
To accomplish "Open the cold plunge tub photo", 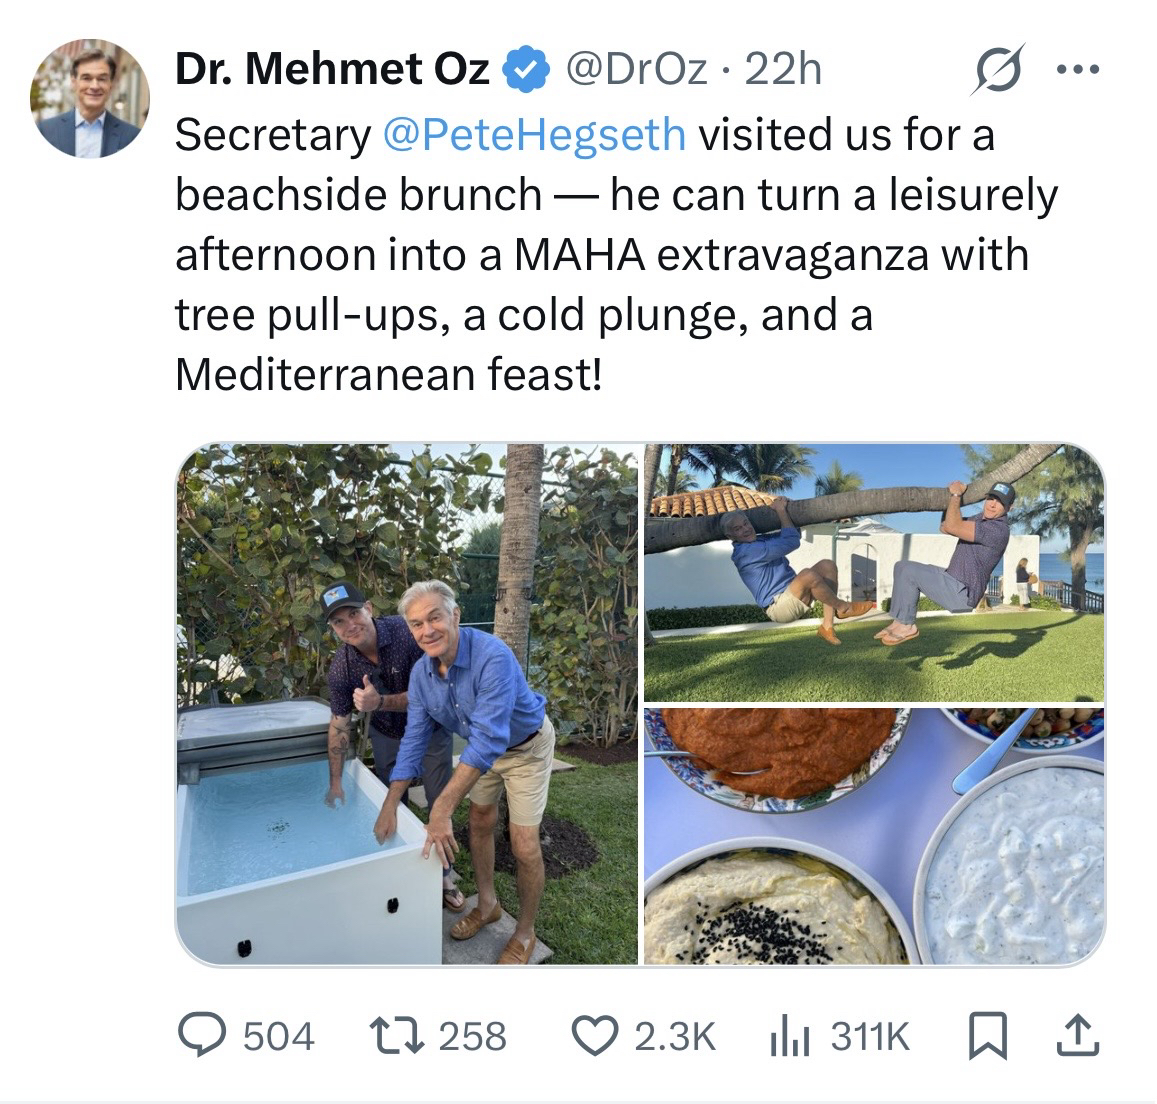I will pyautogui.click(x=407, y=704).
